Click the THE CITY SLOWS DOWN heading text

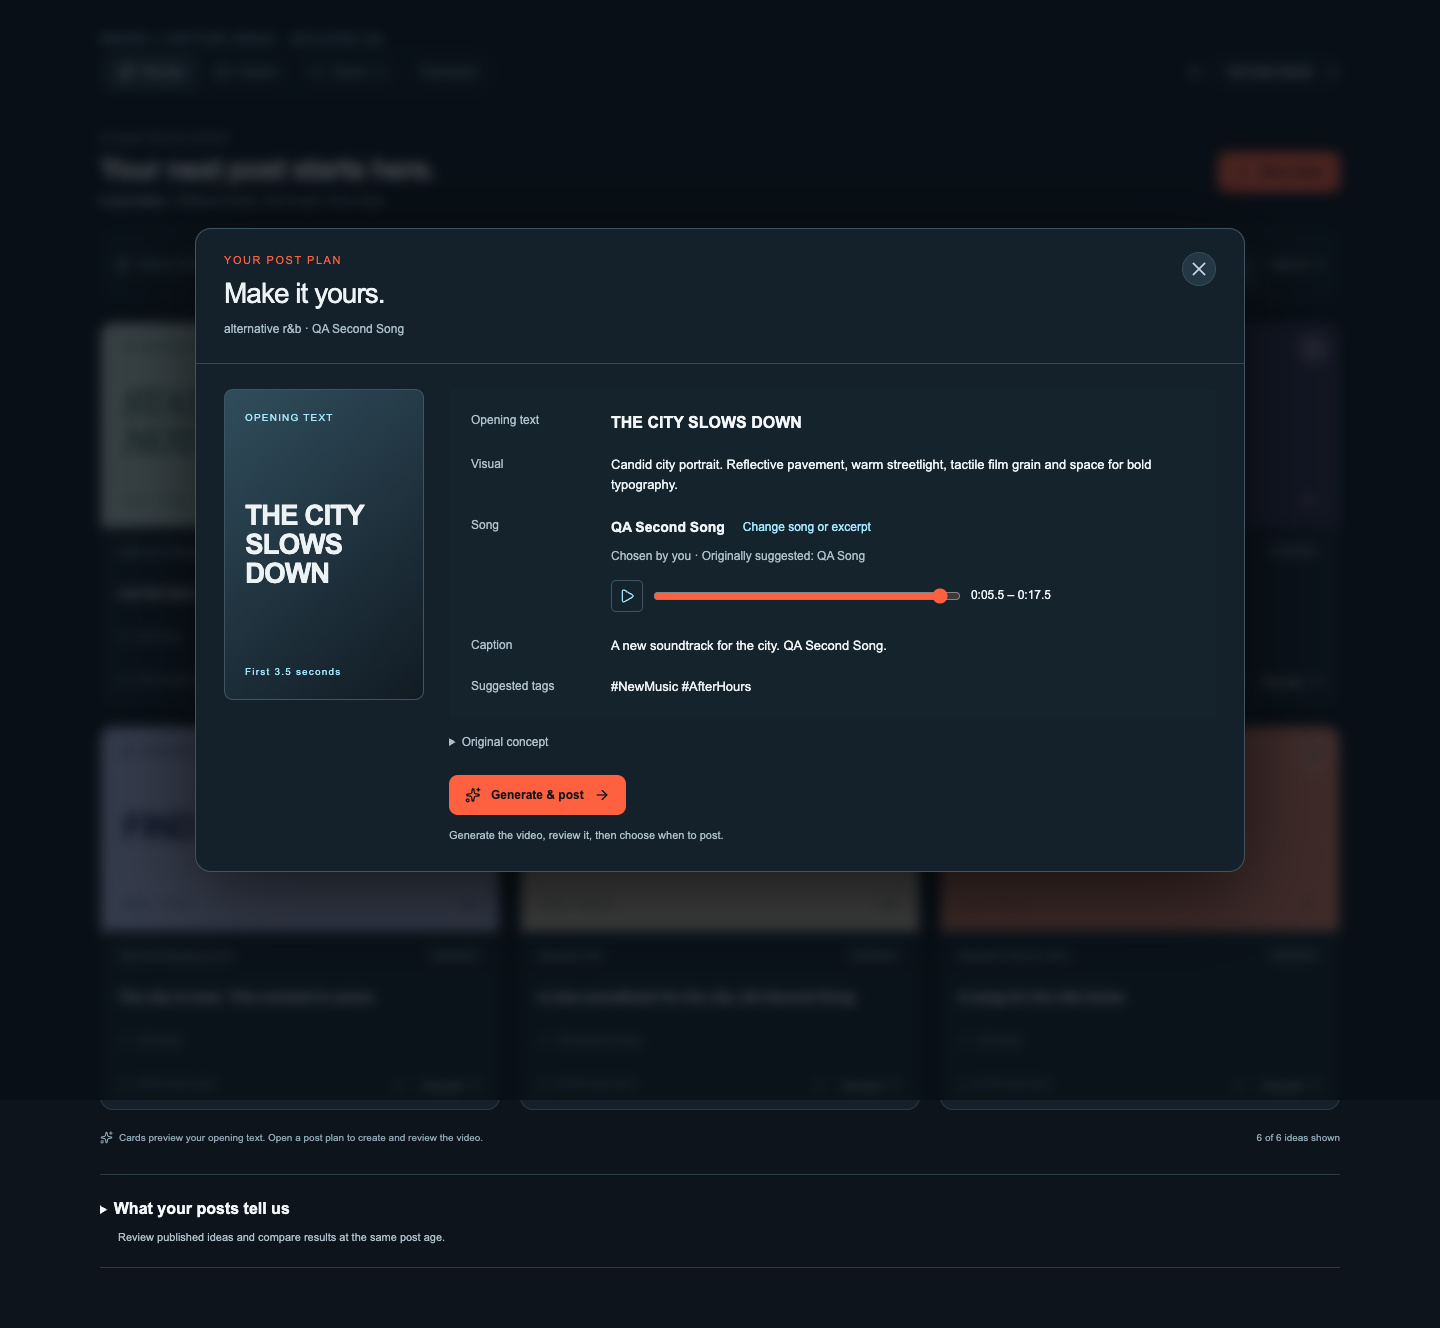pos(706,422)
